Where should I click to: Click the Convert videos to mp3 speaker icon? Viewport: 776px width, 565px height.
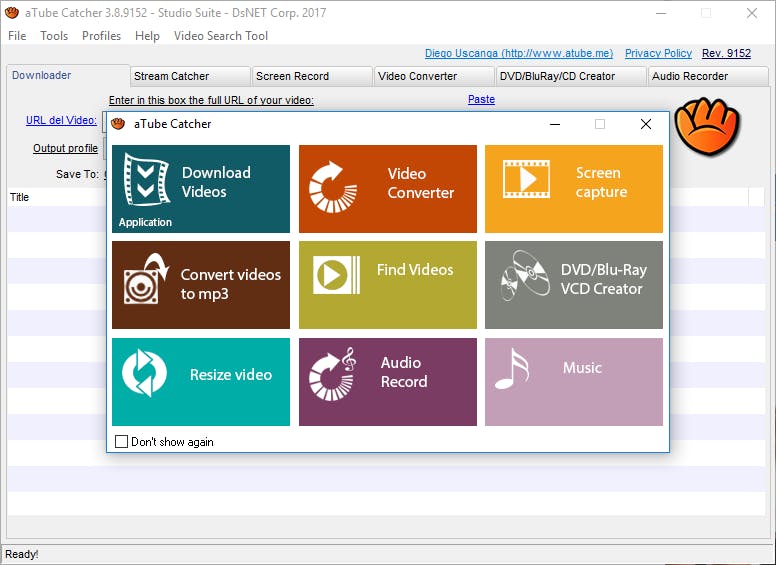tap(146, 279)
